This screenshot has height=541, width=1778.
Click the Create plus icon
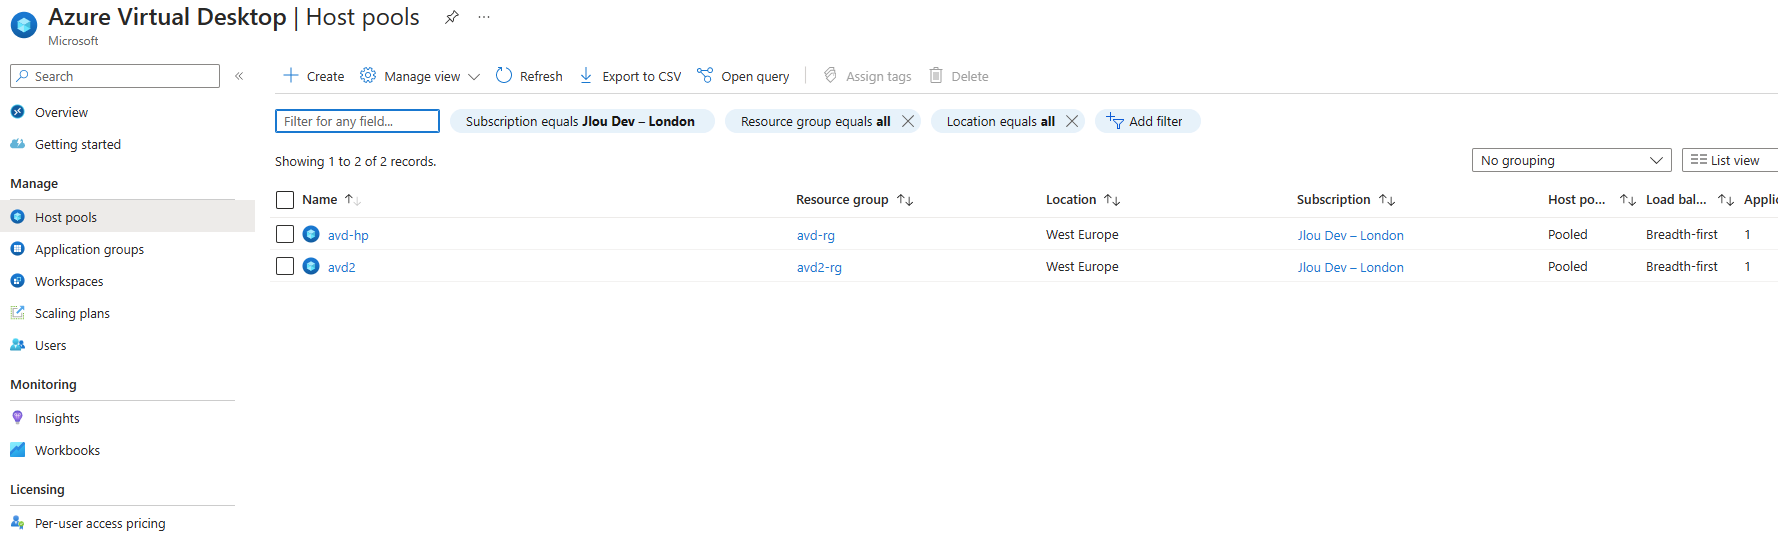[291, 75]
